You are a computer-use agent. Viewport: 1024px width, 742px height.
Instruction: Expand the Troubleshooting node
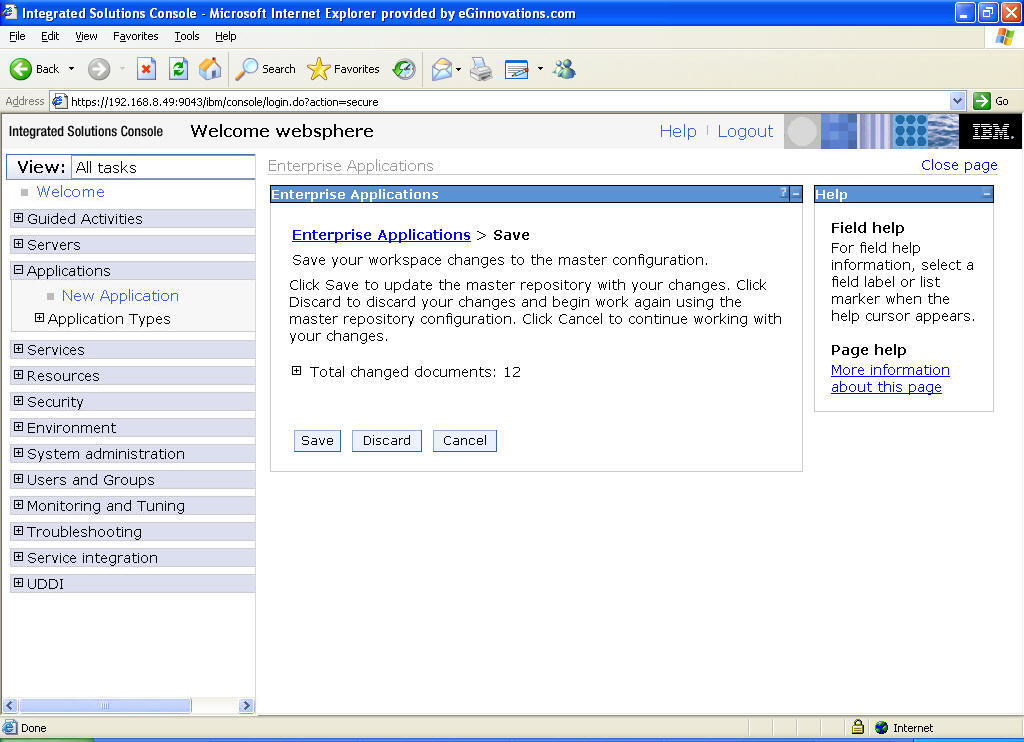click(x=18, y=530)
